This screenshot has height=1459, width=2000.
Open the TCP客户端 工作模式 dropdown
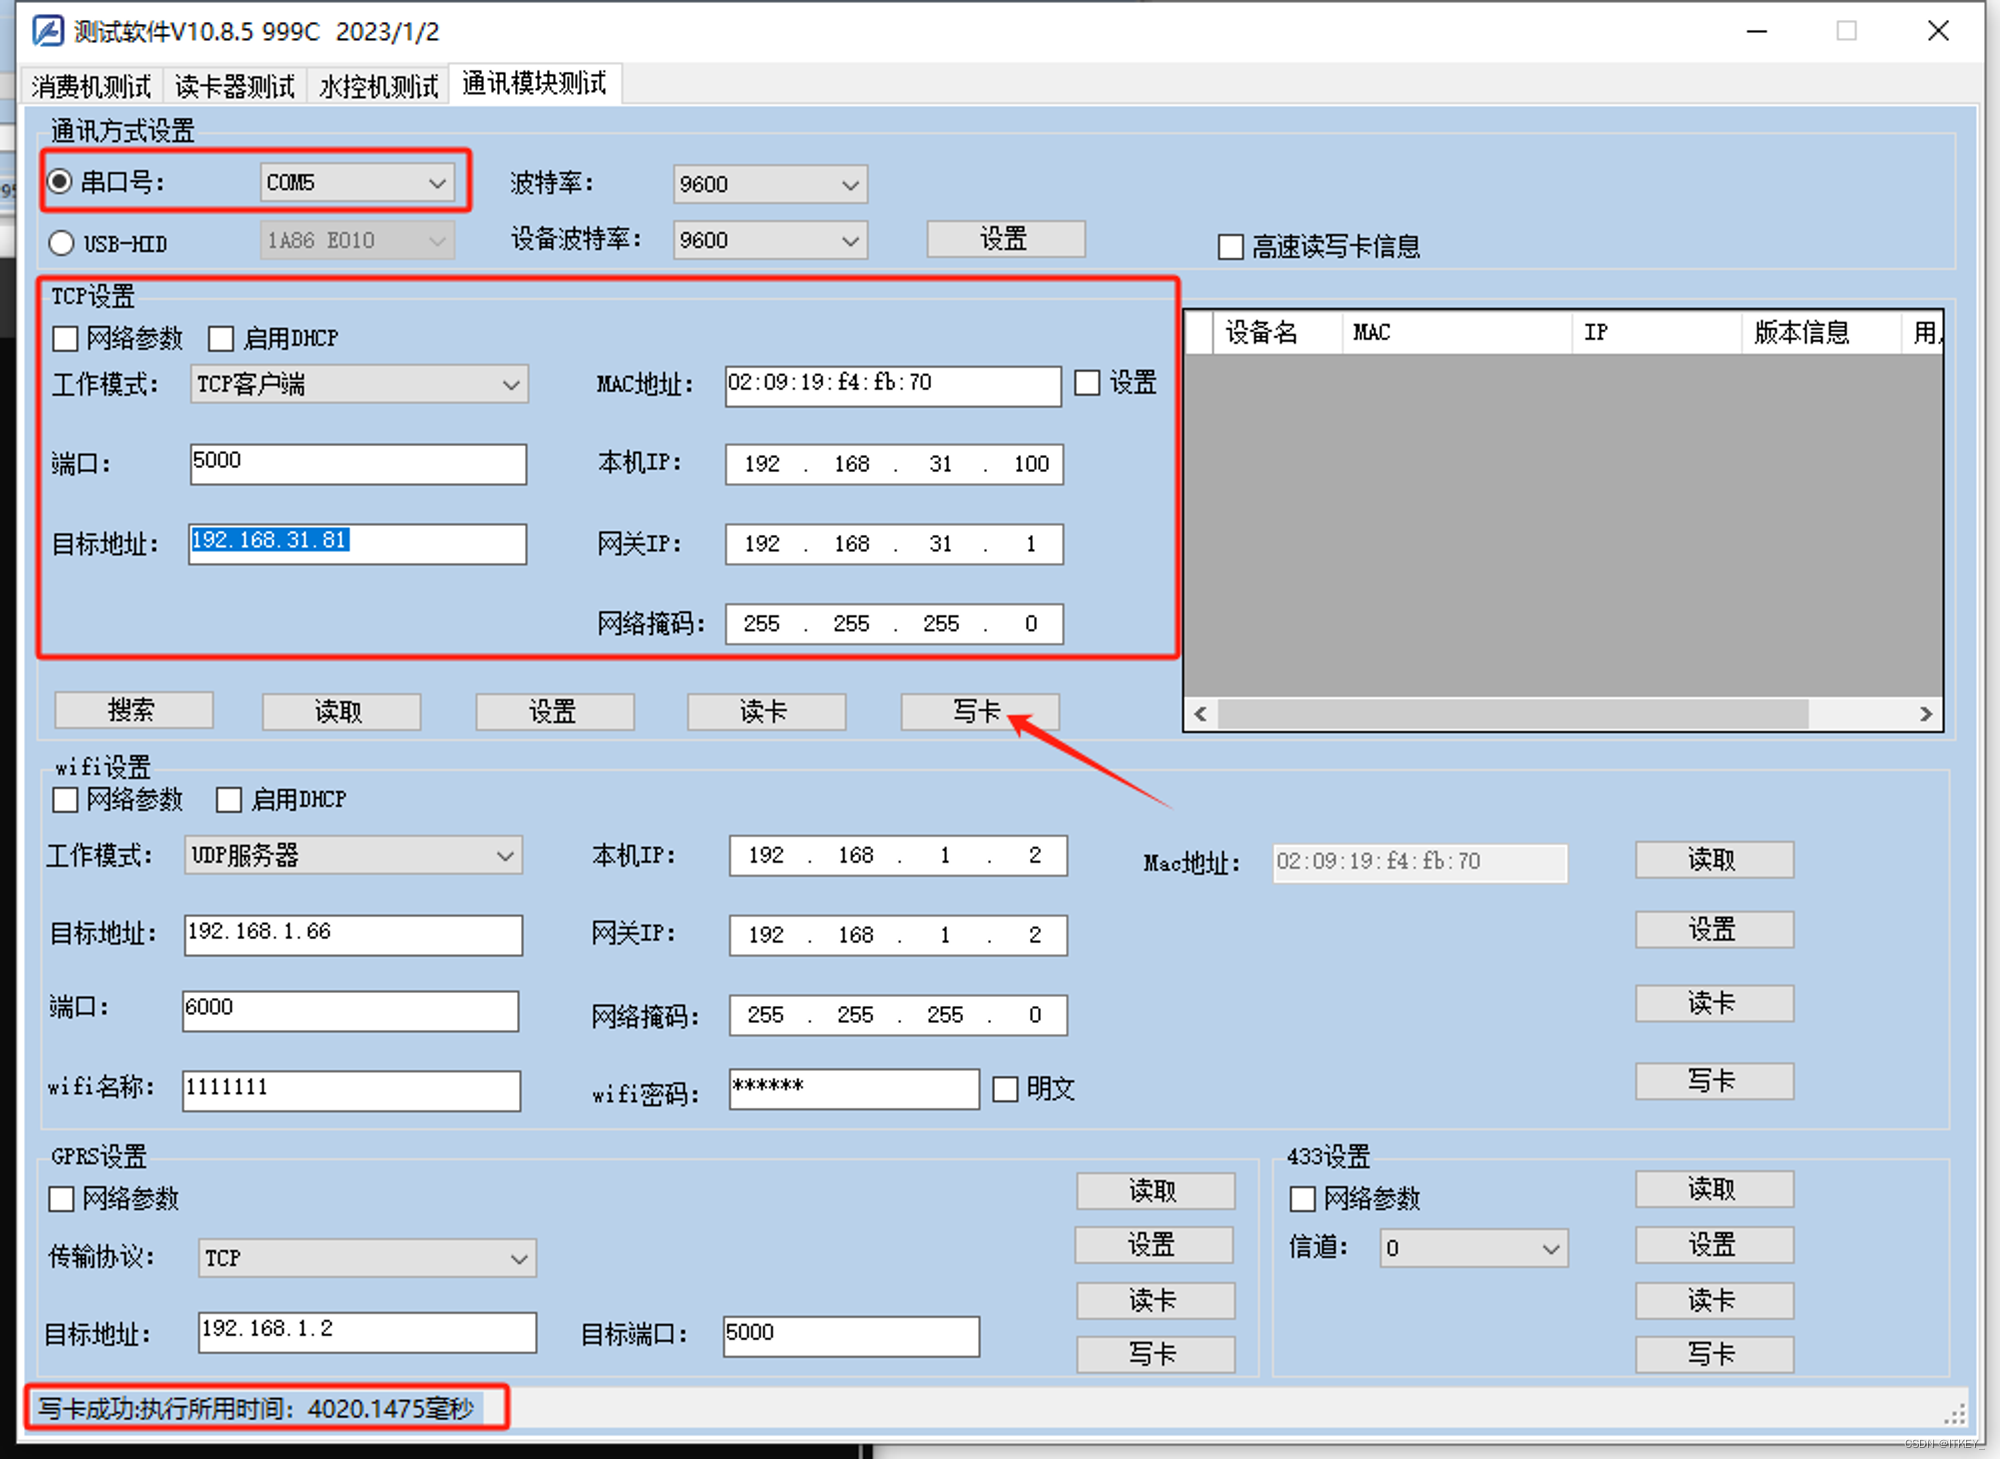click(359, 384)
